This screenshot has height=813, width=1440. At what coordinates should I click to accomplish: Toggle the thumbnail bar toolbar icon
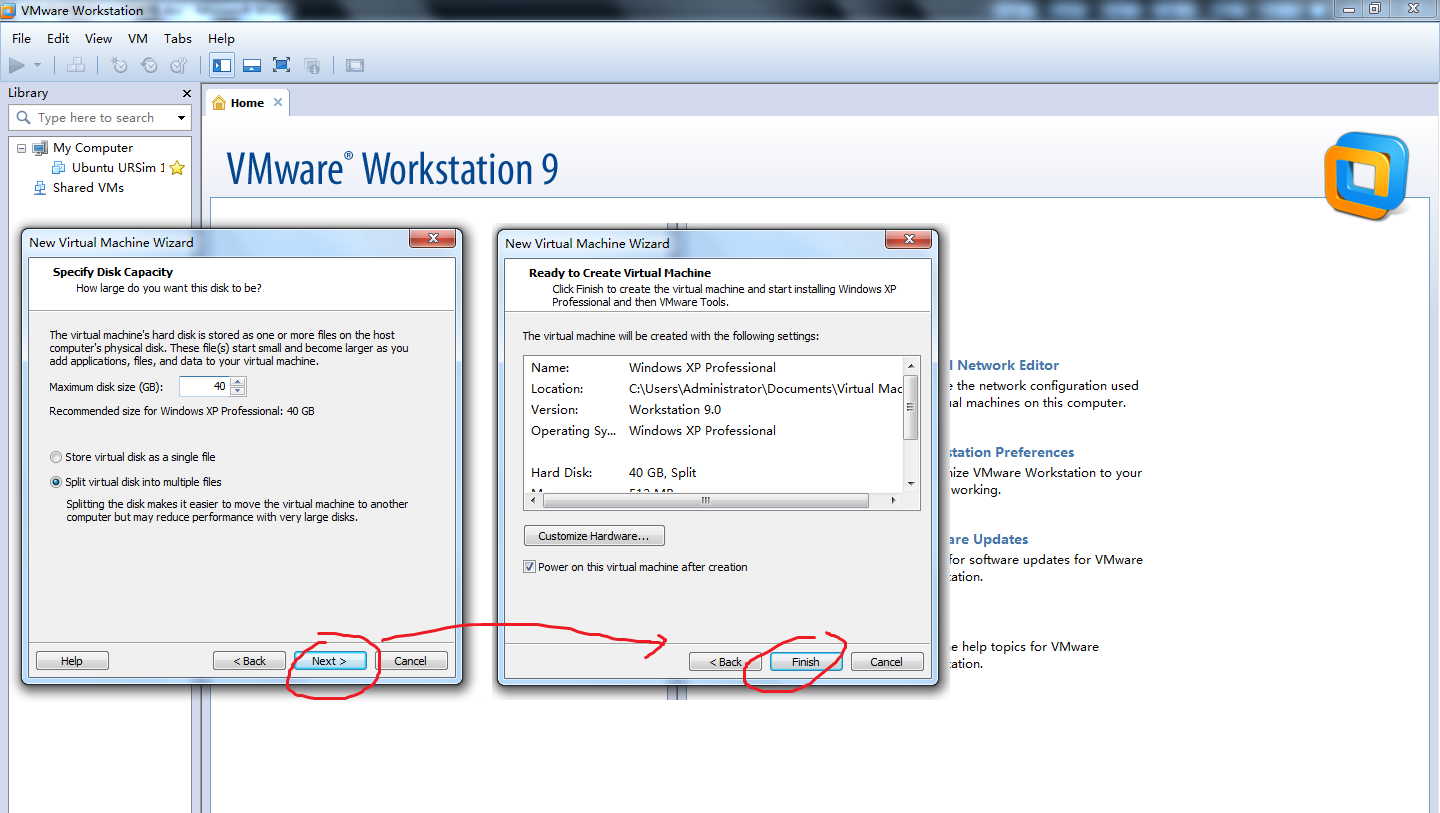(252, 65)
